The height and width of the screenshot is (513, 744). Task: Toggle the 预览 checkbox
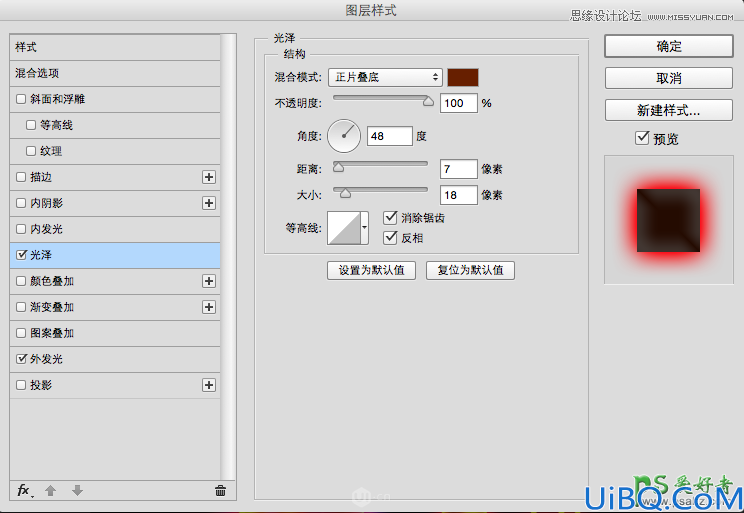pos(642,138)
